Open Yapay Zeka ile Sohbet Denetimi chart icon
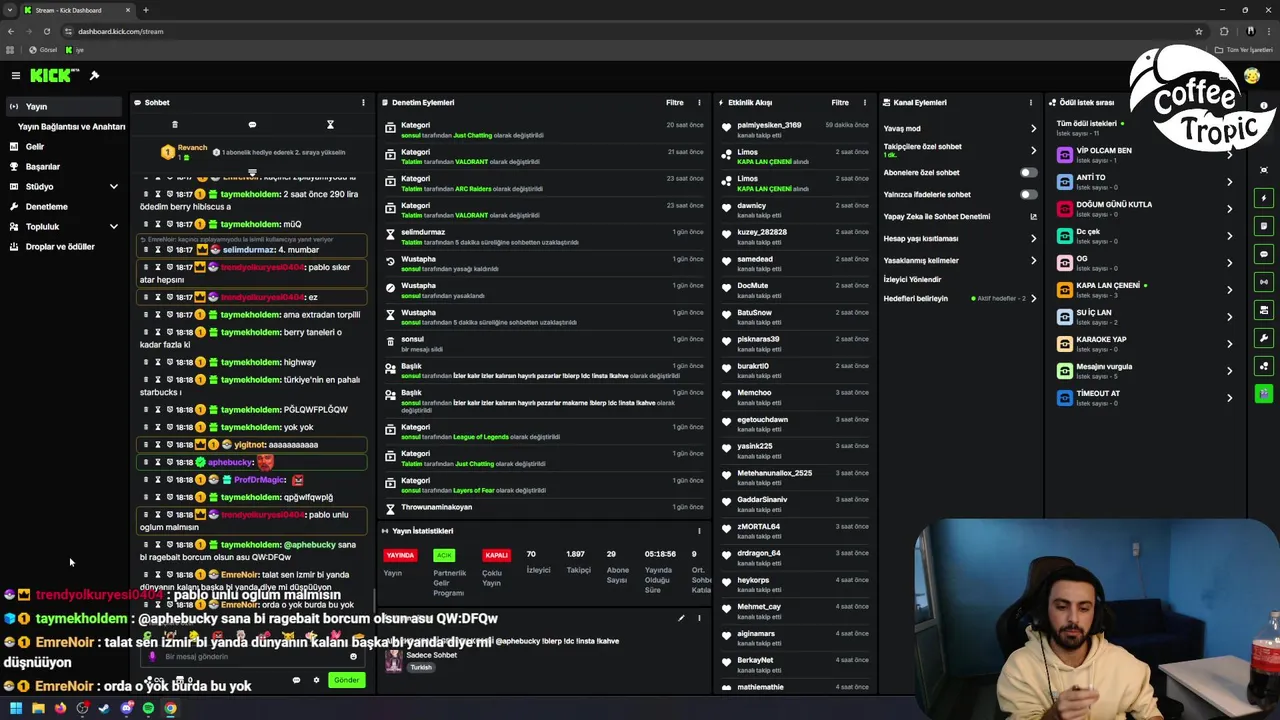Viewport: 1280px width, 720px height. [1033, 216]
